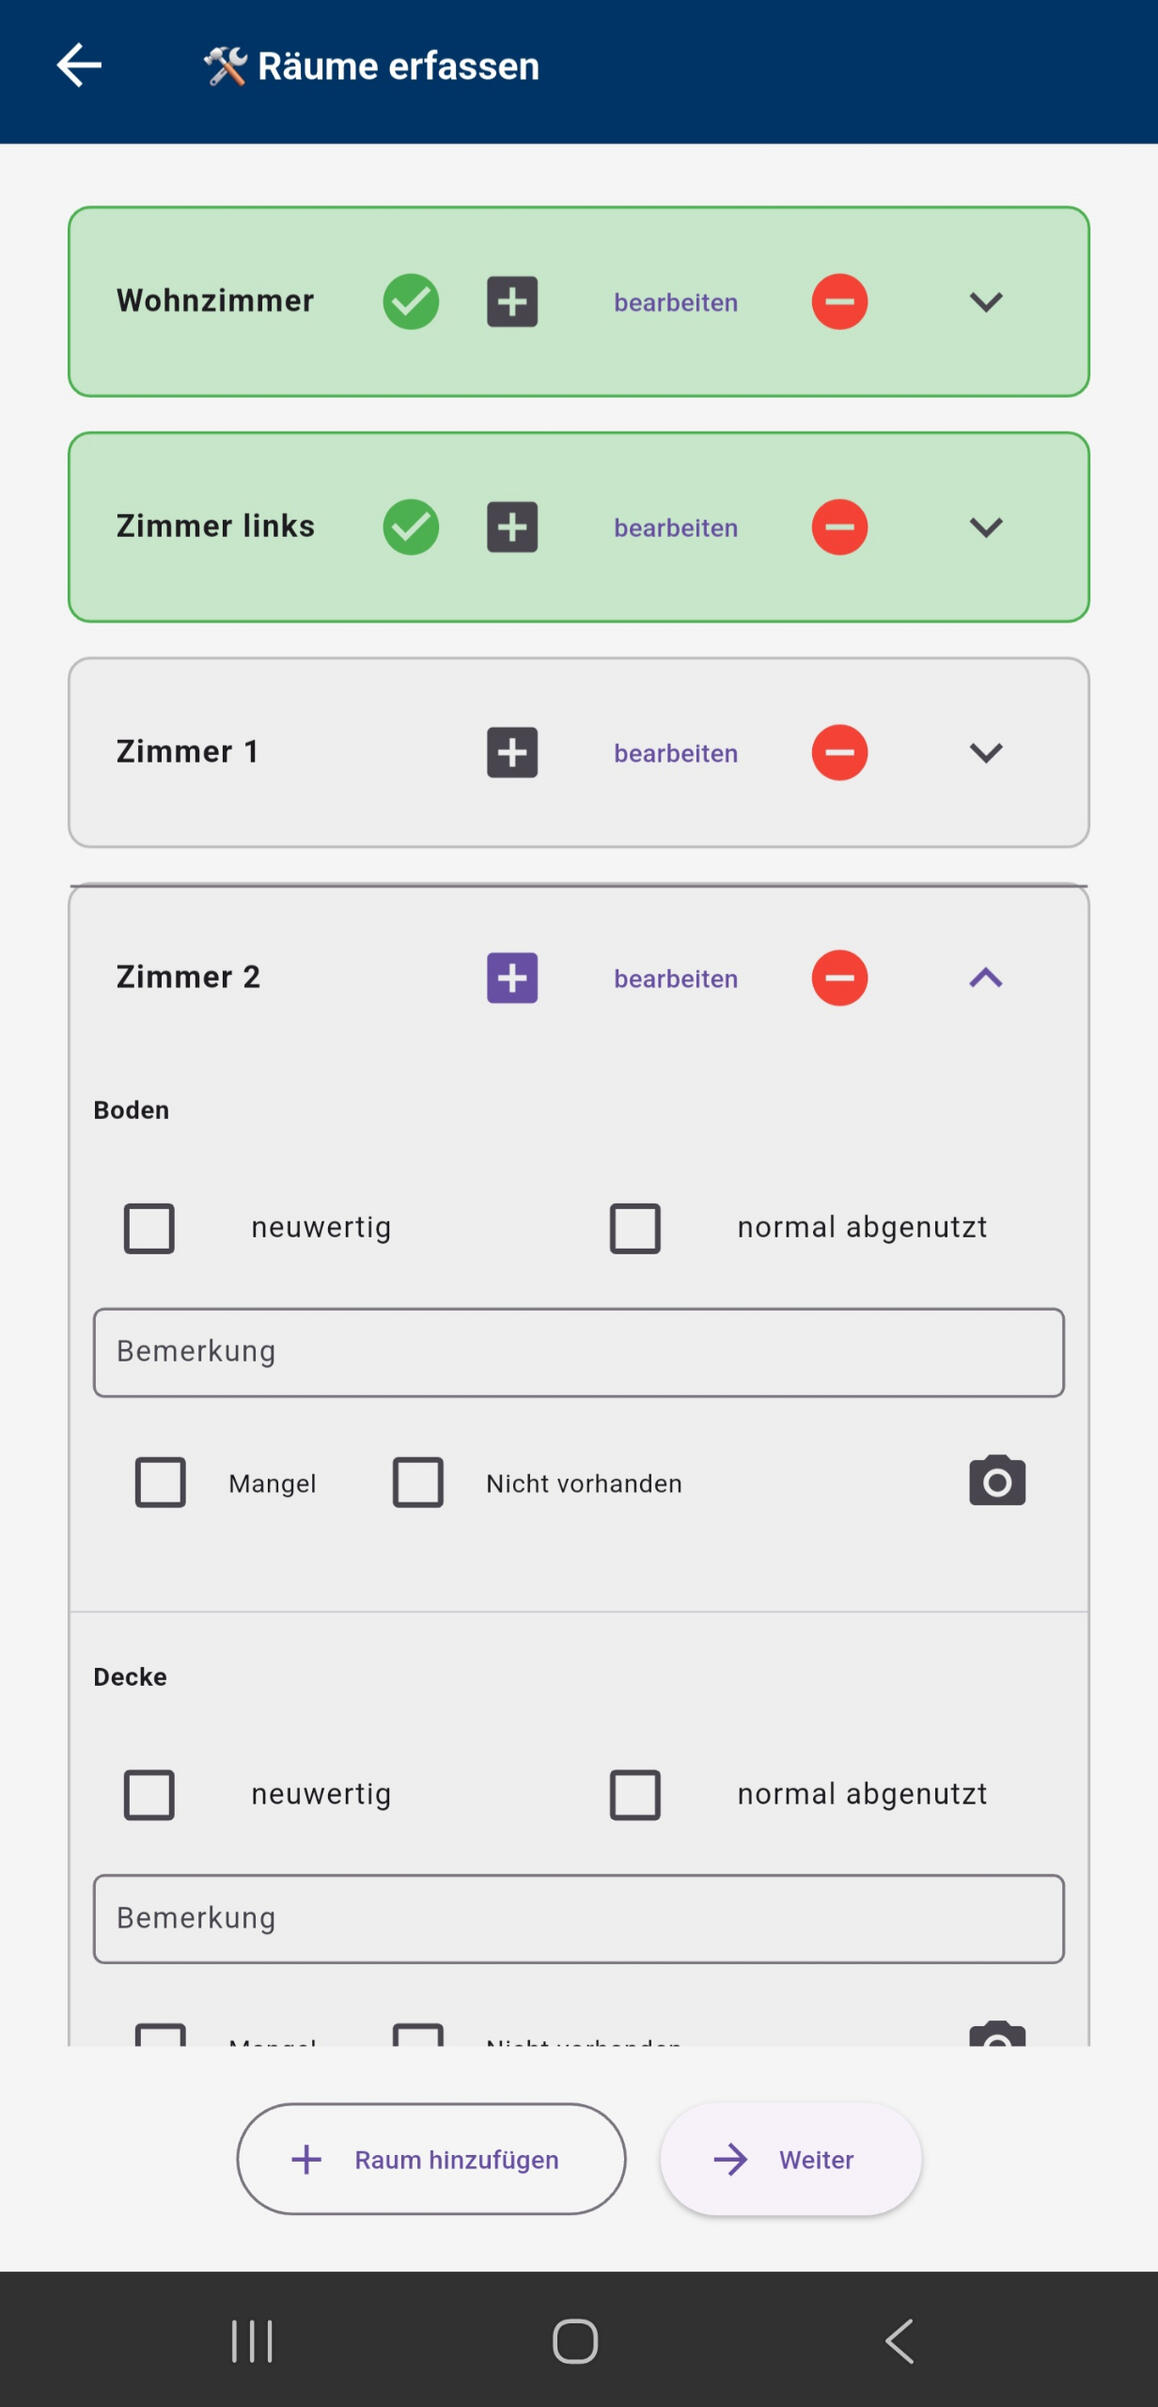The width and height of the screenshot is (1158, 2407).
Task: Continue with the Weiter button
Action: [790, 2159]
